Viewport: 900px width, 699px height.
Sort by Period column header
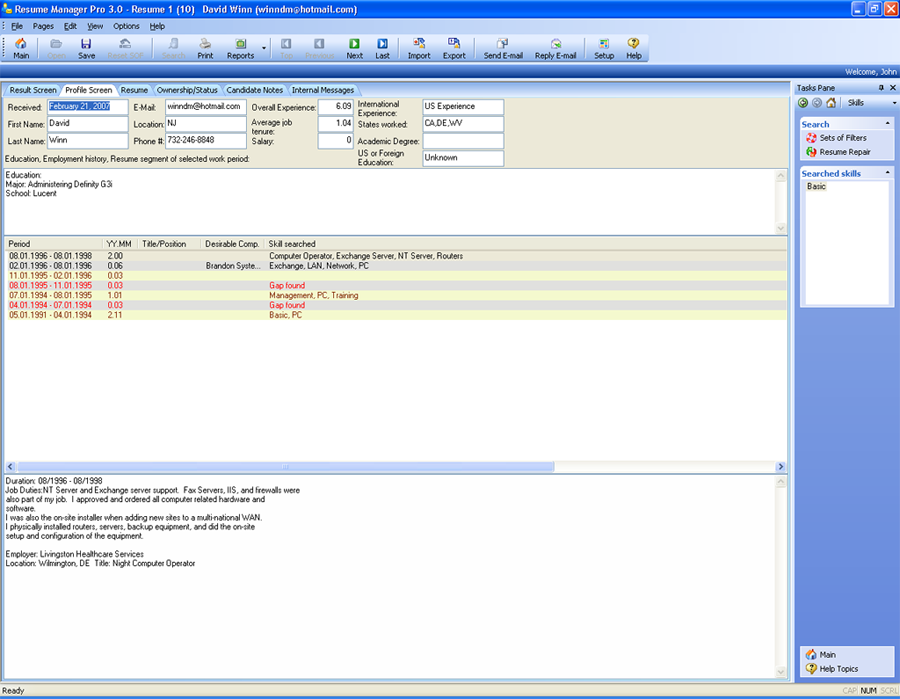coord(54,244)
